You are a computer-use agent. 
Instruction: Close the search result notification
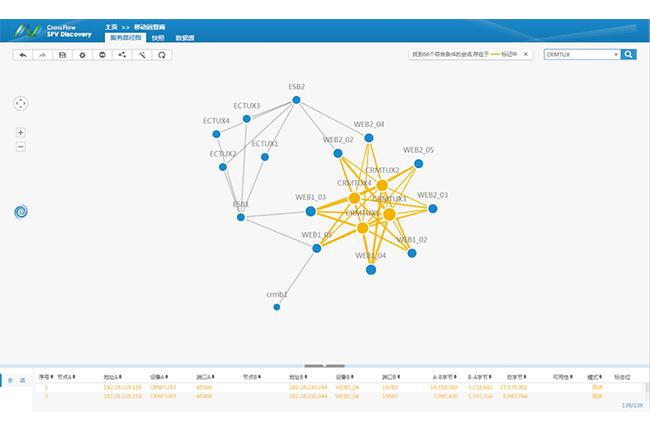(528, 55)
